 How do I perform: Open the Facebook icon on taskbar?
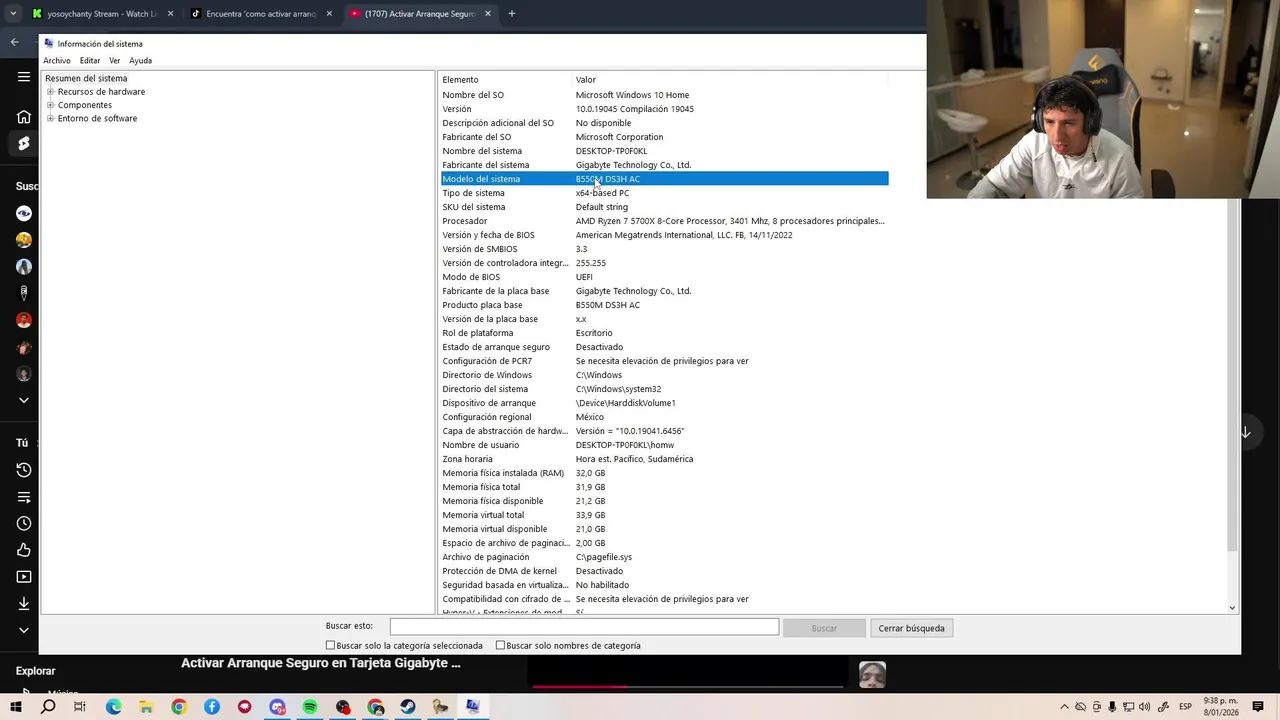point(212,707)
